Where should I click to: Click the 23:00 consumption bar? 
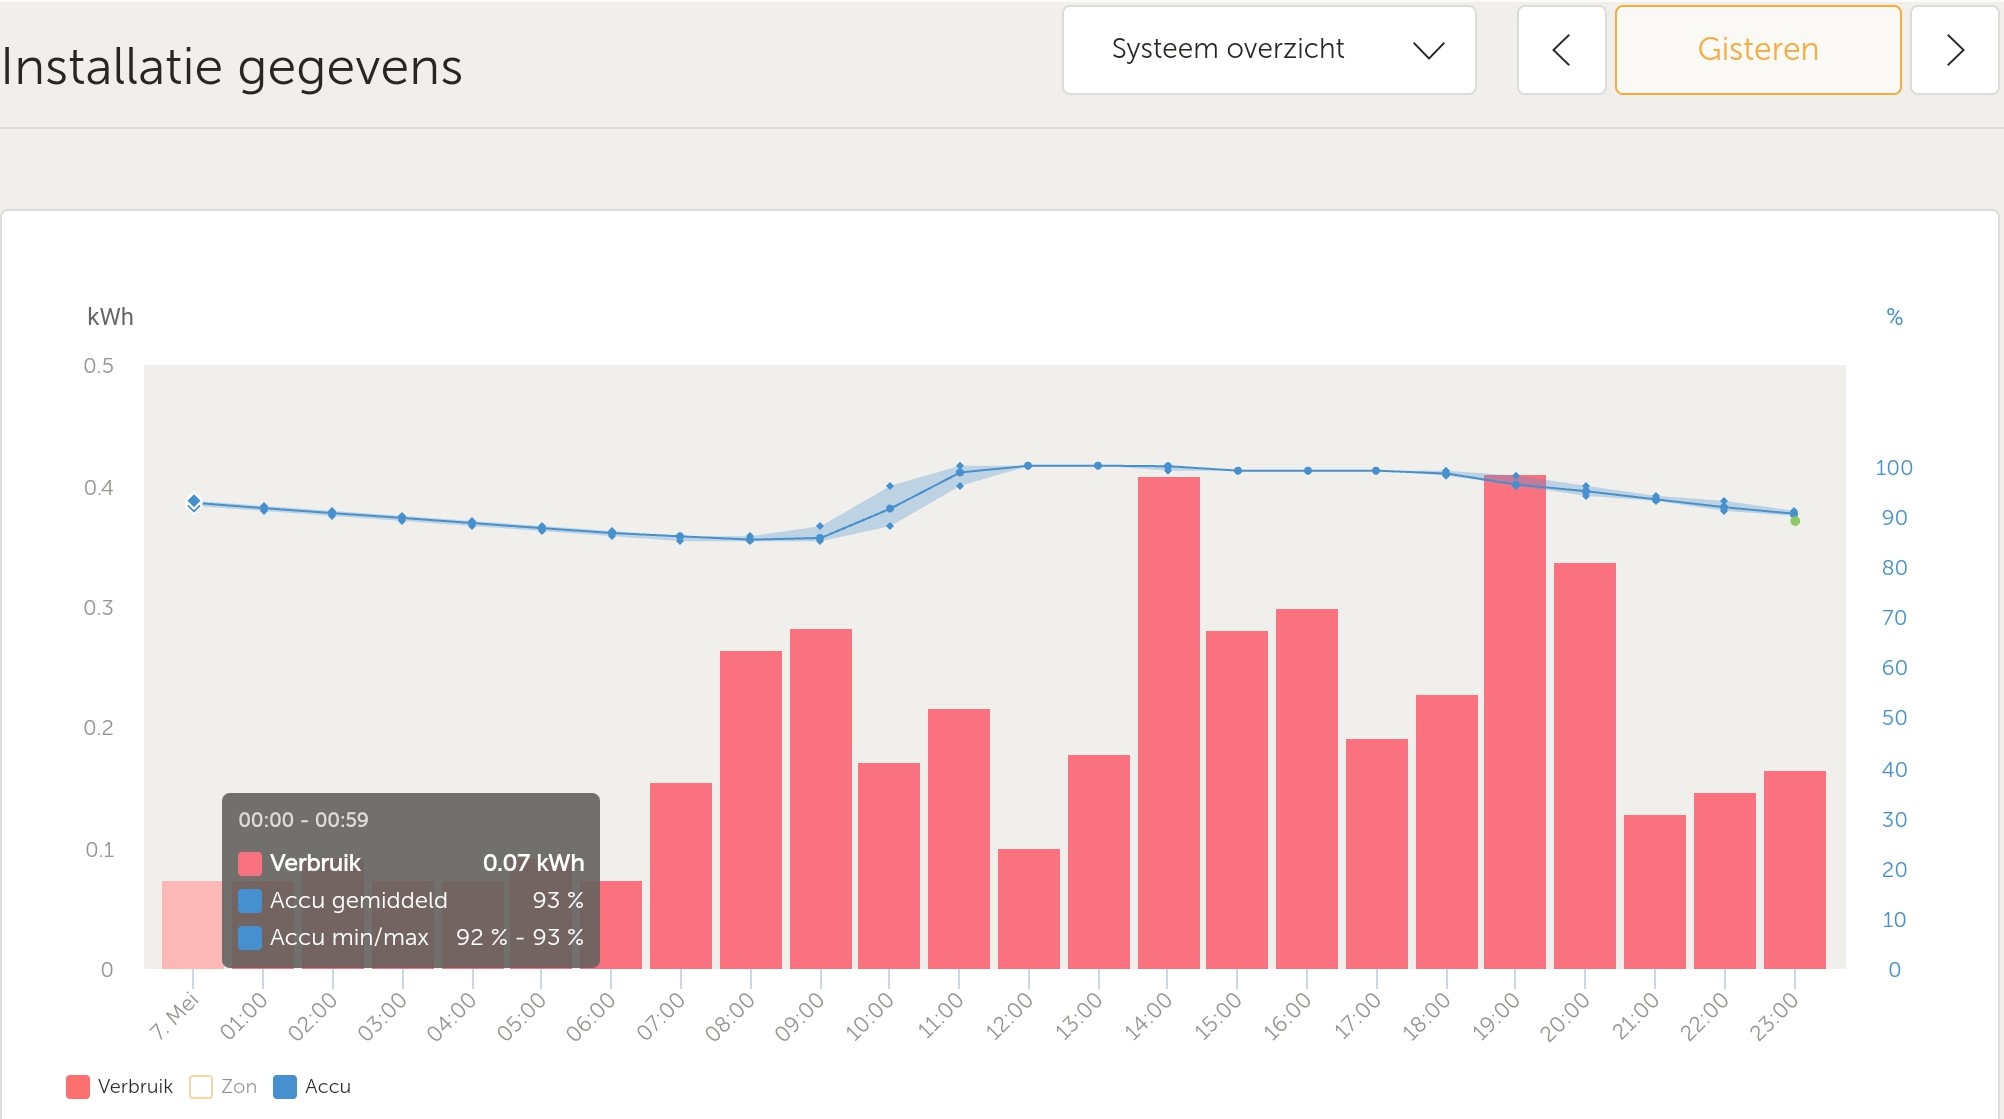[1794, 869]
